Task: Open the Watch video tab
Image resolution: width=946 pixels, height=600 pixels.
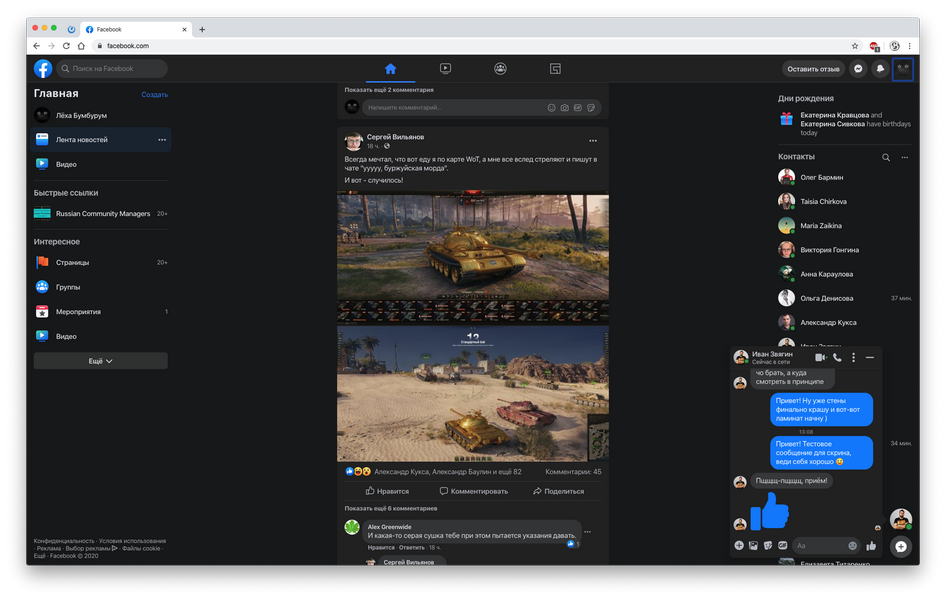Action: [445, 69]
